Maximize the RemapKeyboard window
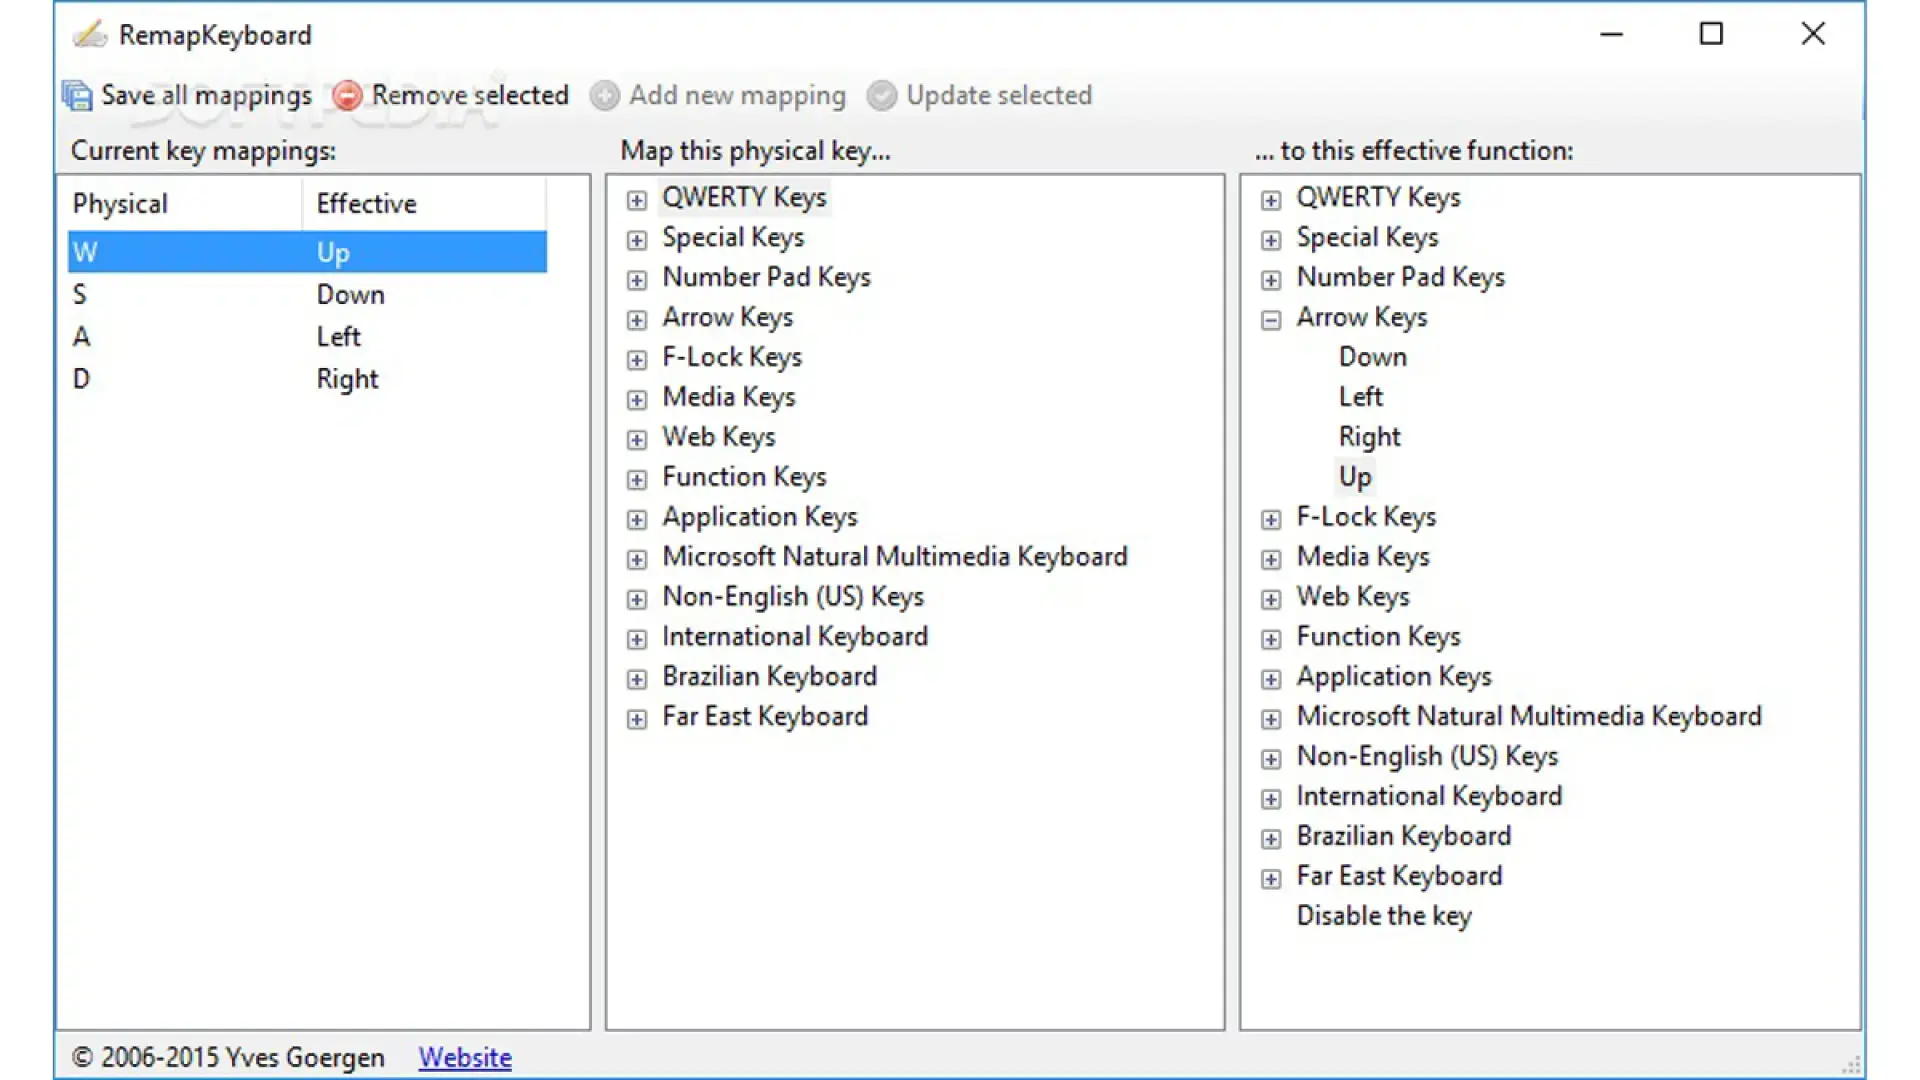This screenshot has height=1080, width=1920. tap(1711, 34)
